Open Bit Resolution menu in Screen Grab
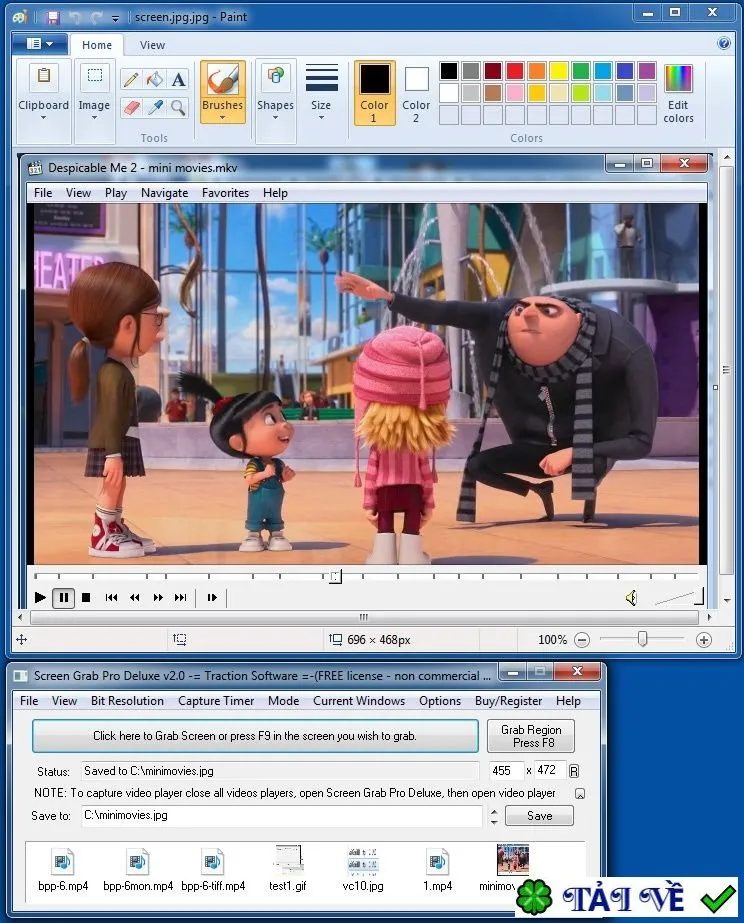The height and width of the screenshot is (923, 744). [127, 701]
